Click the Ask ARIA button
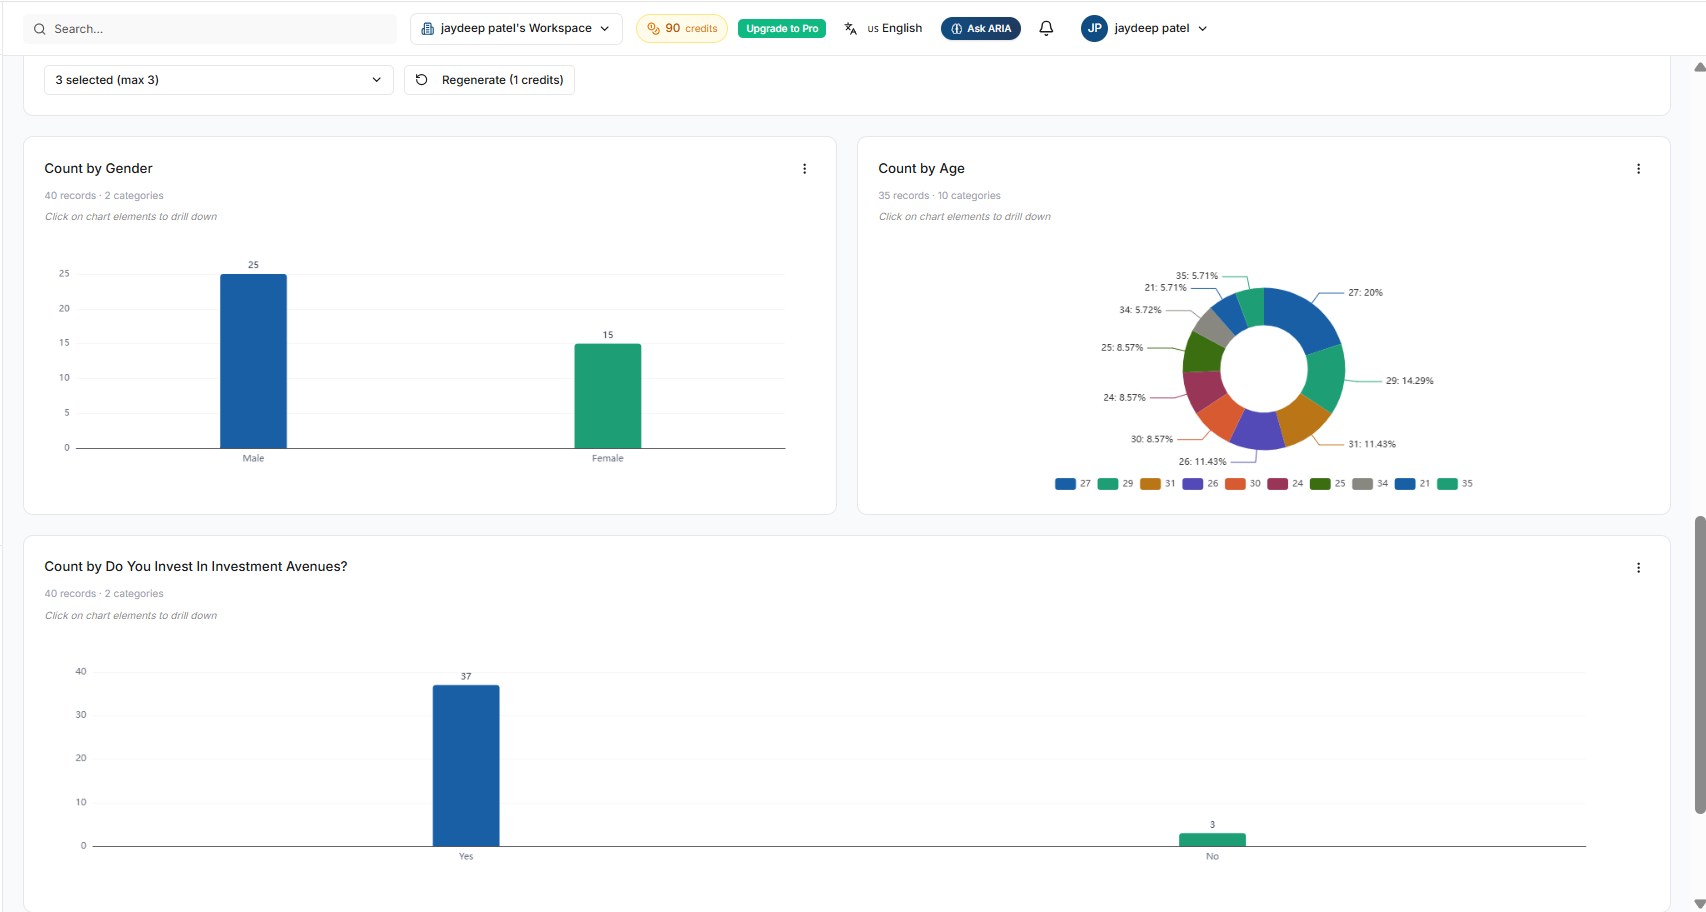The image size is (1706, 912). (980, 28)
